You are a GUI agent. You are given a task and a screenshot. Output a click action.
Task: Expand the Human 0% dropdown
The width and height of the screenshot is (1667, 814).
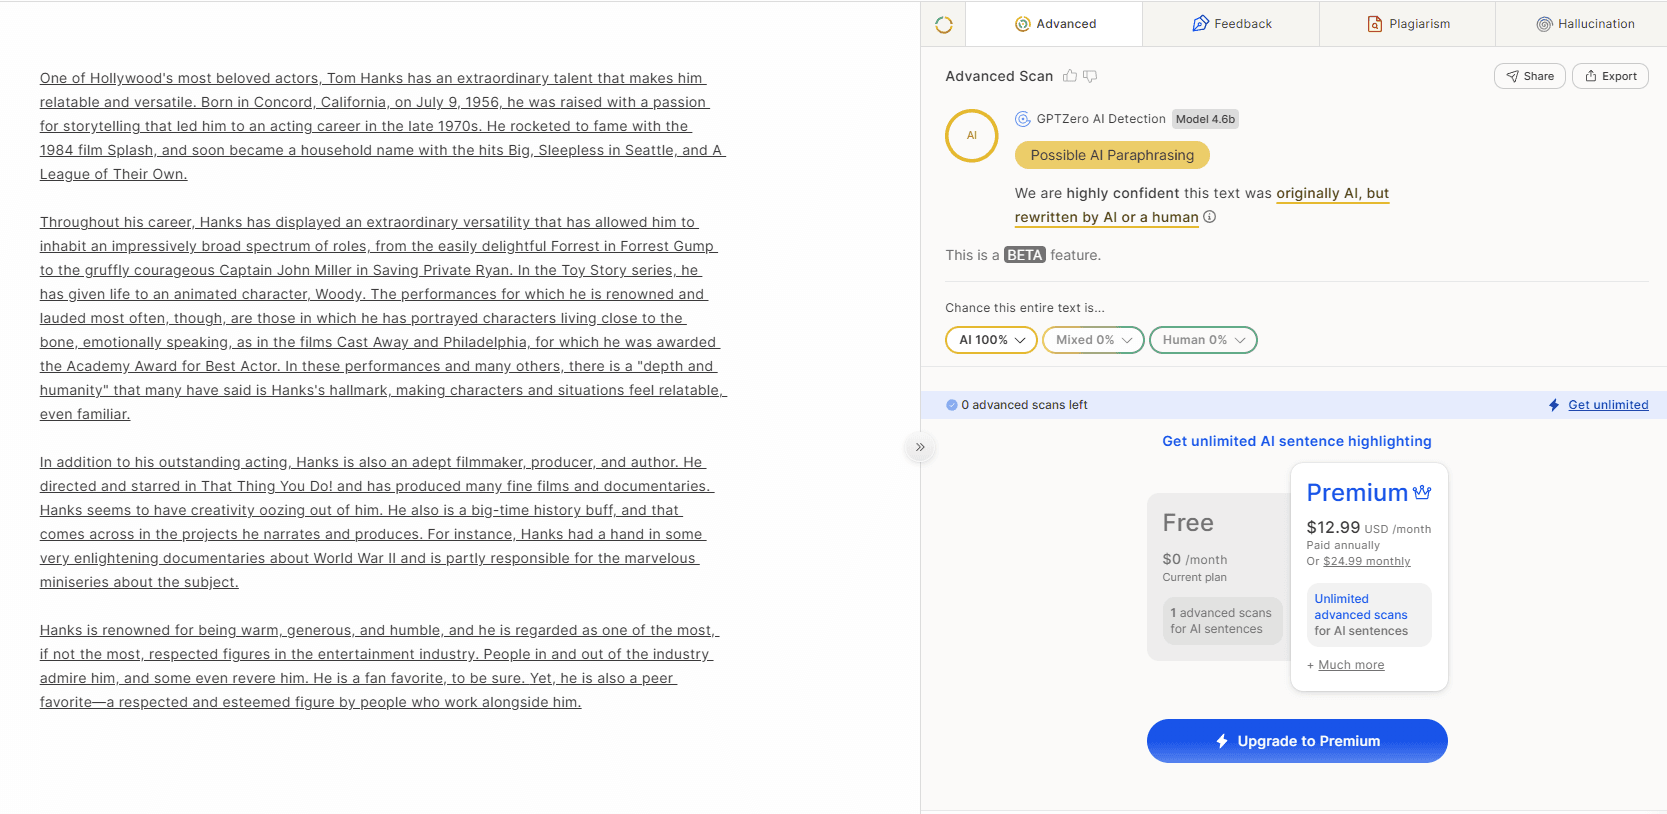(x=1203, y=340)
